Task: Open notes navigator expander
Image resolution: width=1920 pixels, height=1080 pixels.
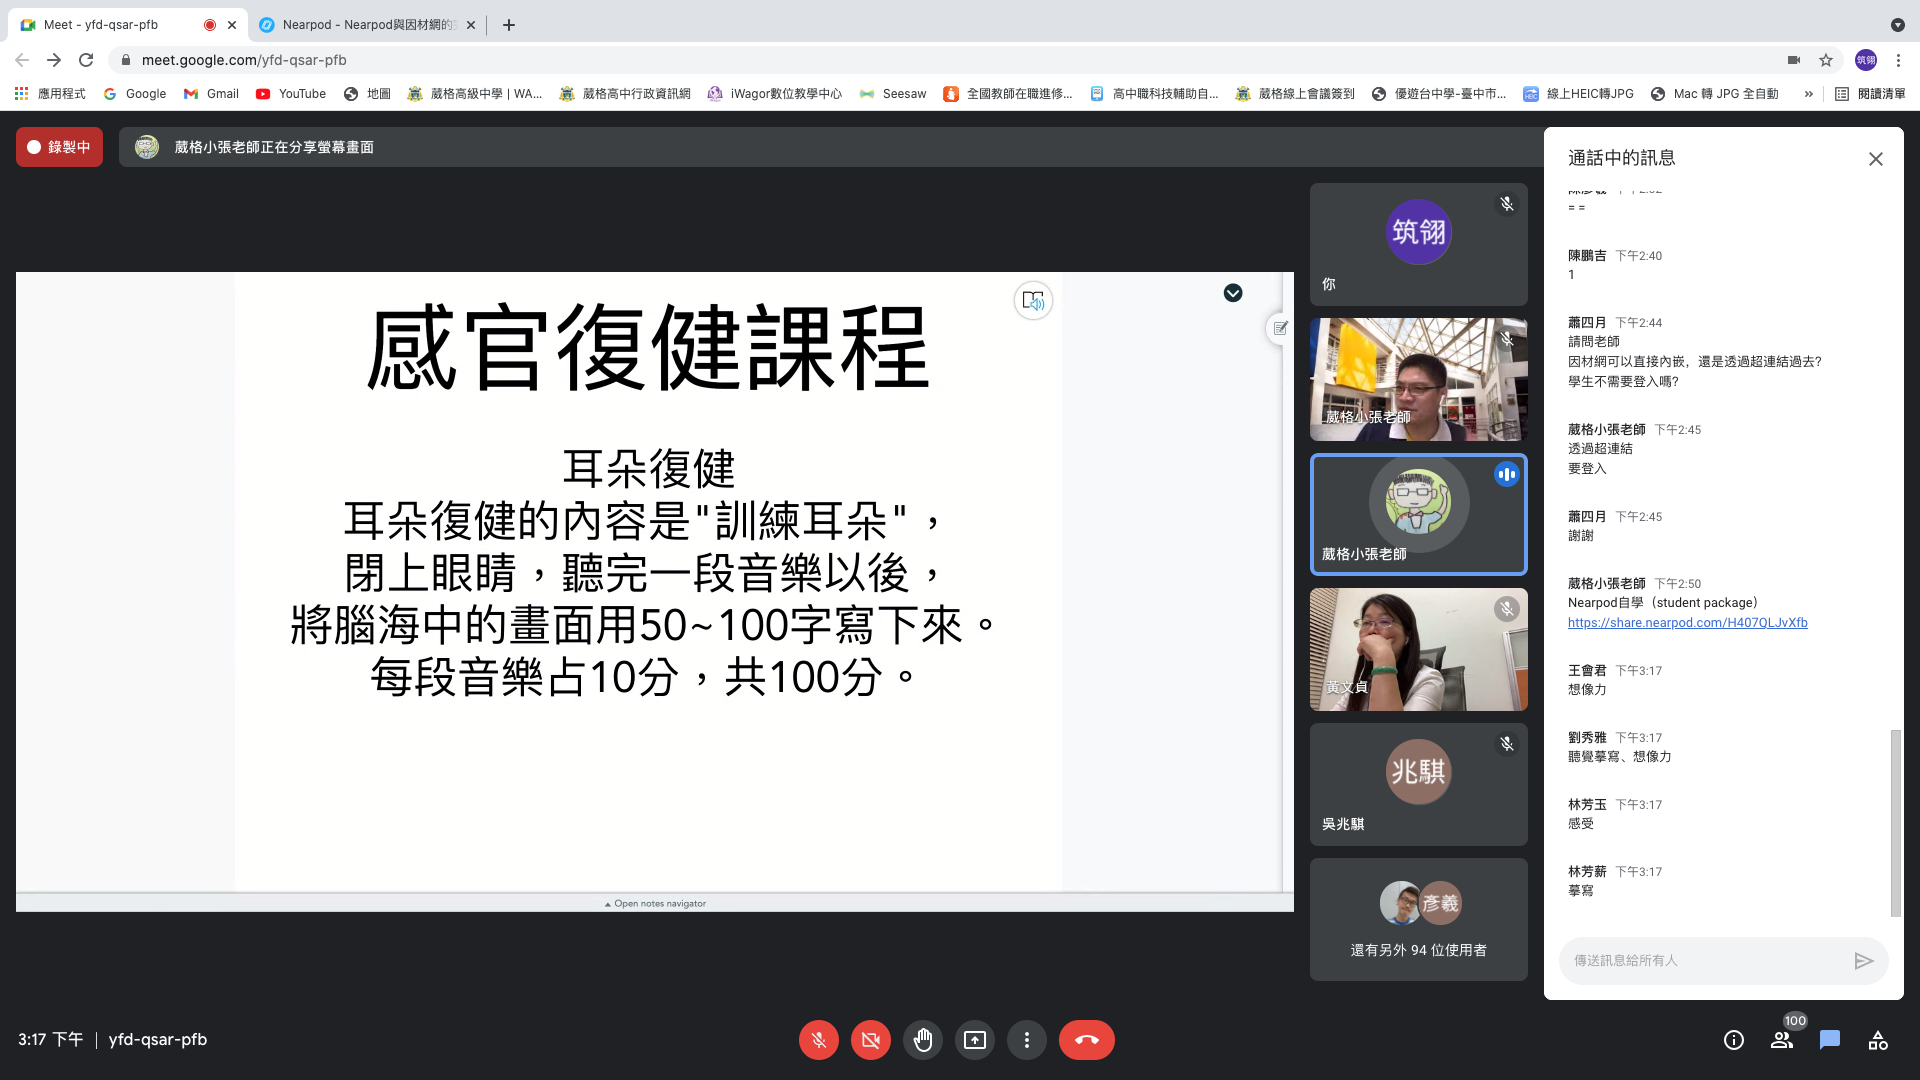Action: (x=655, y=903)
